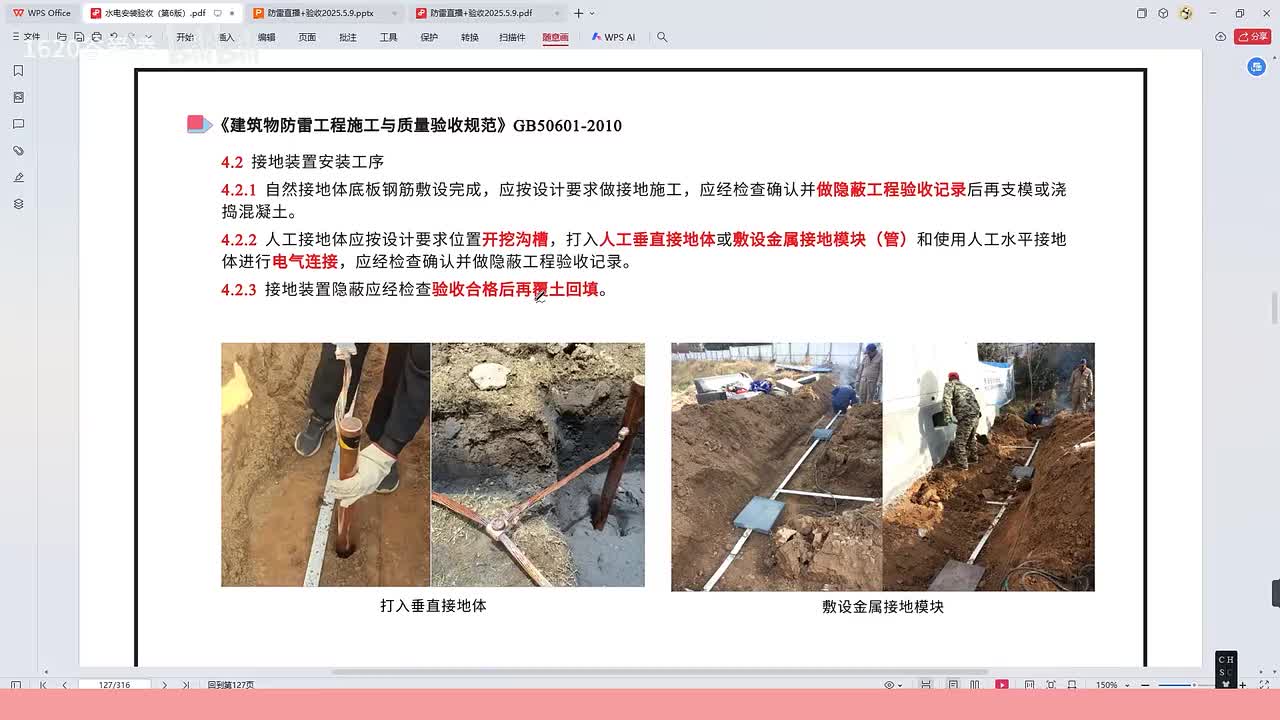The image size is (1280, 720).
Task: Click the vertical scrollbar thumb
Action: [1274, 306]
